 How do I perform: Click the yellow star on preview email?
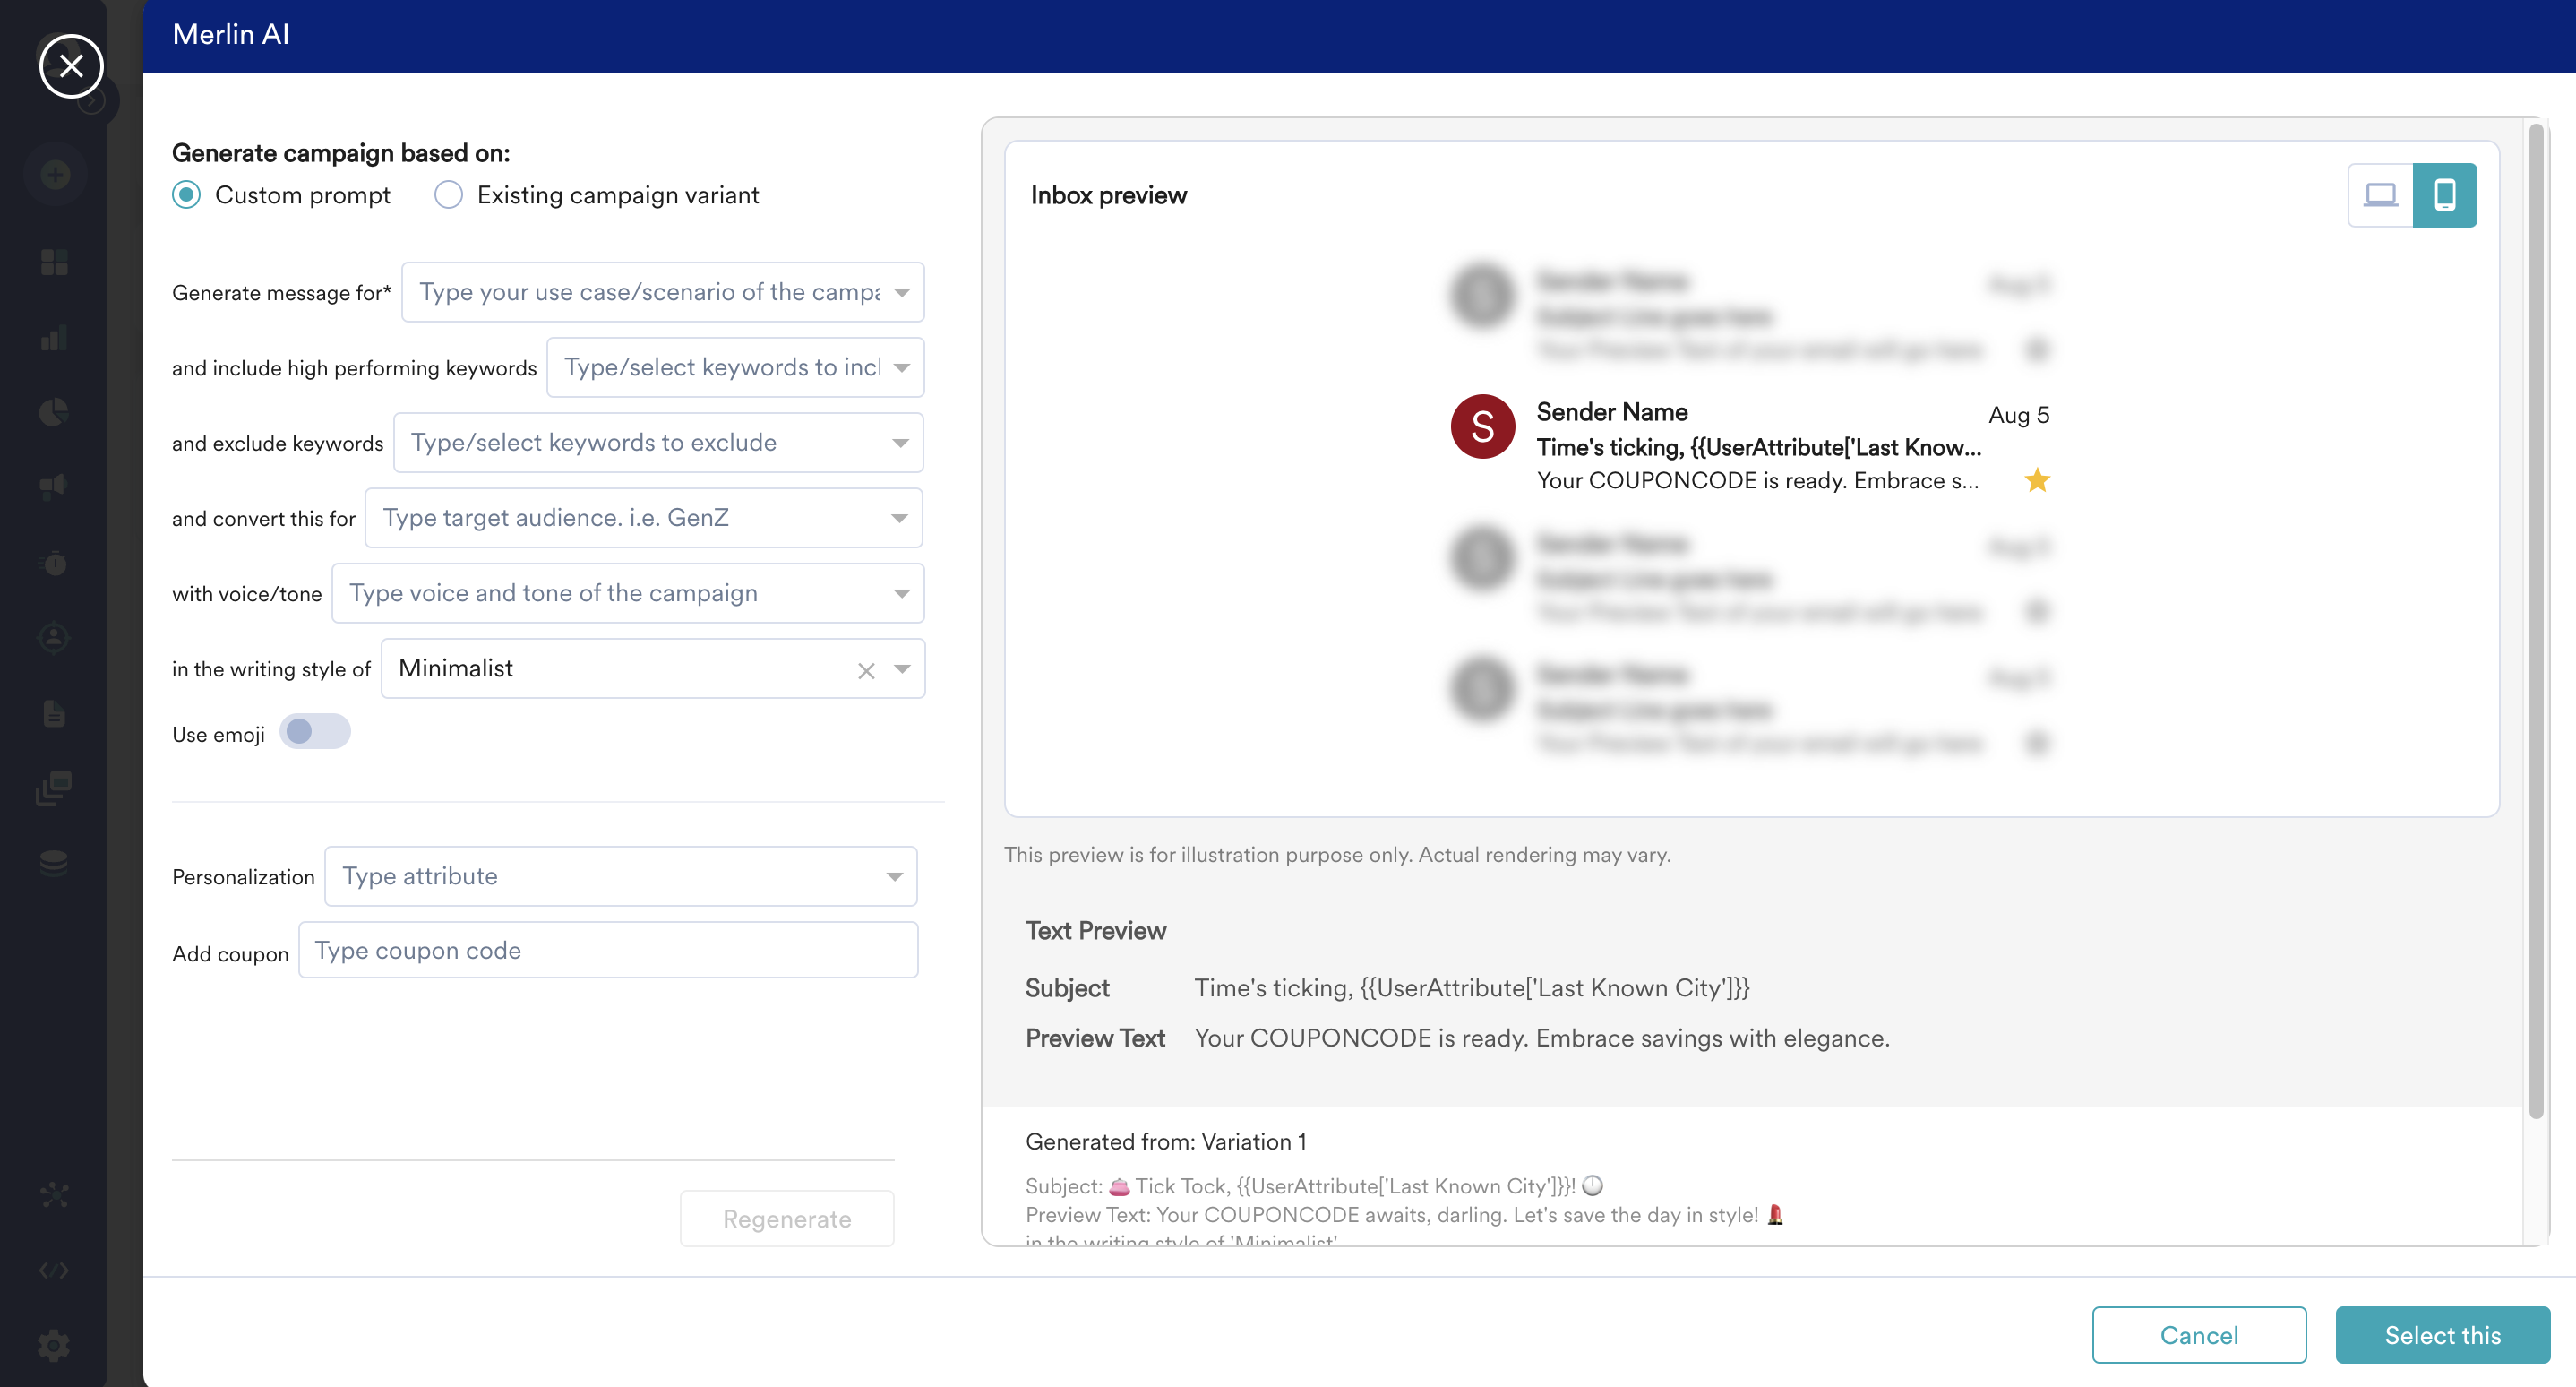[x=2036, y=481]
